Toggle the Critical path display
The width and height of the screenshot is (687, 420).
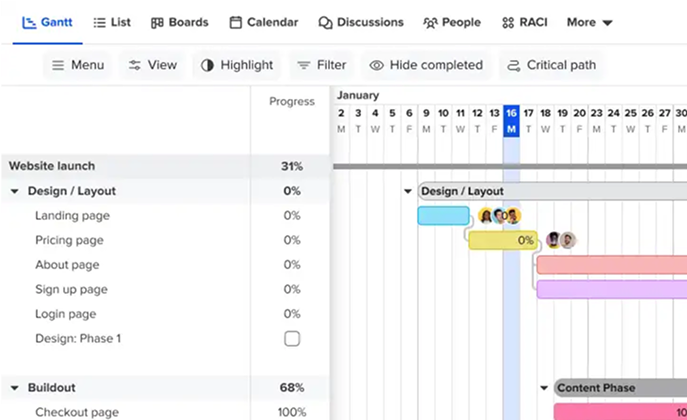(x=552, y=65)
